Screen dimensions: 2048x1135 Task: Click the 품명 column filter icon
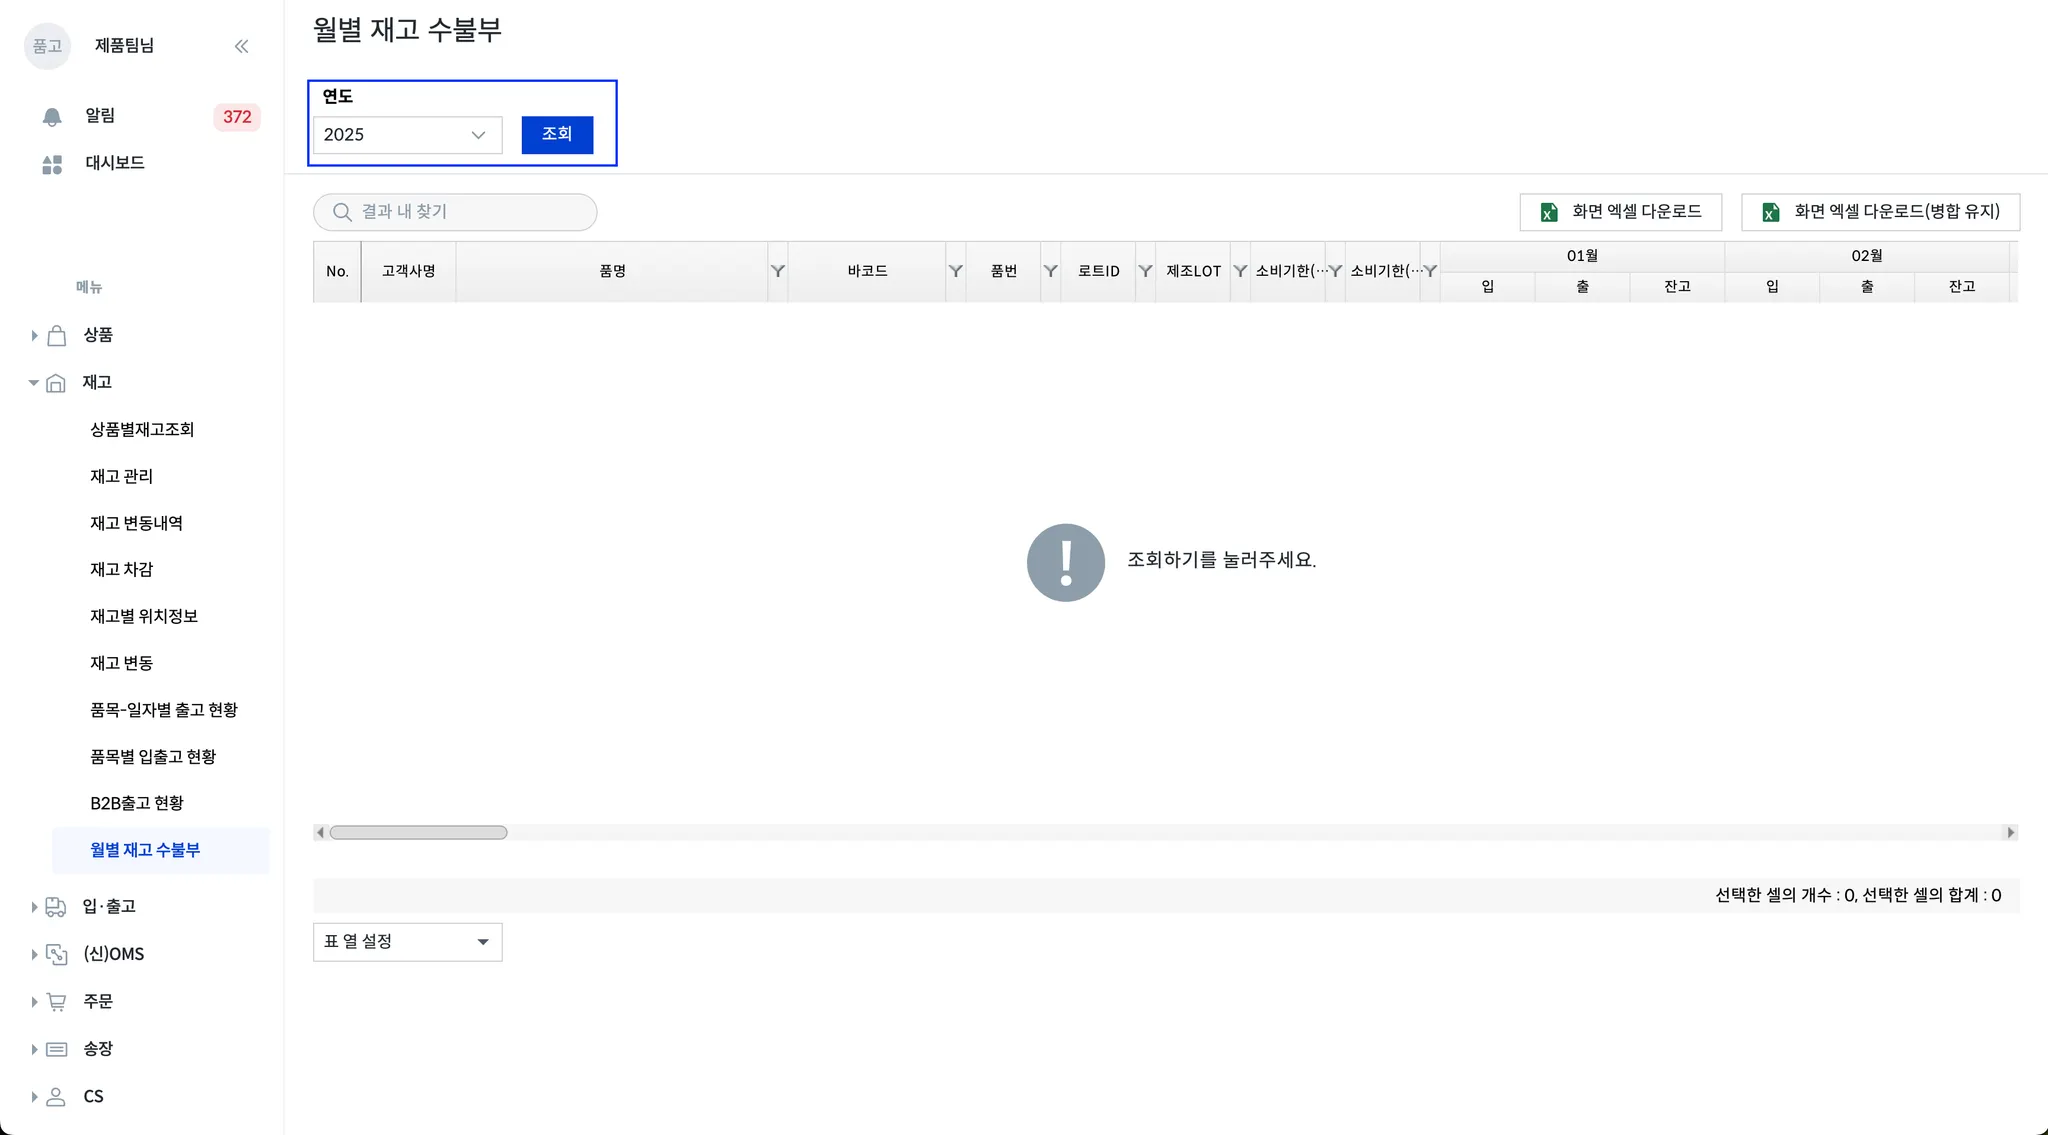(777, 271)
